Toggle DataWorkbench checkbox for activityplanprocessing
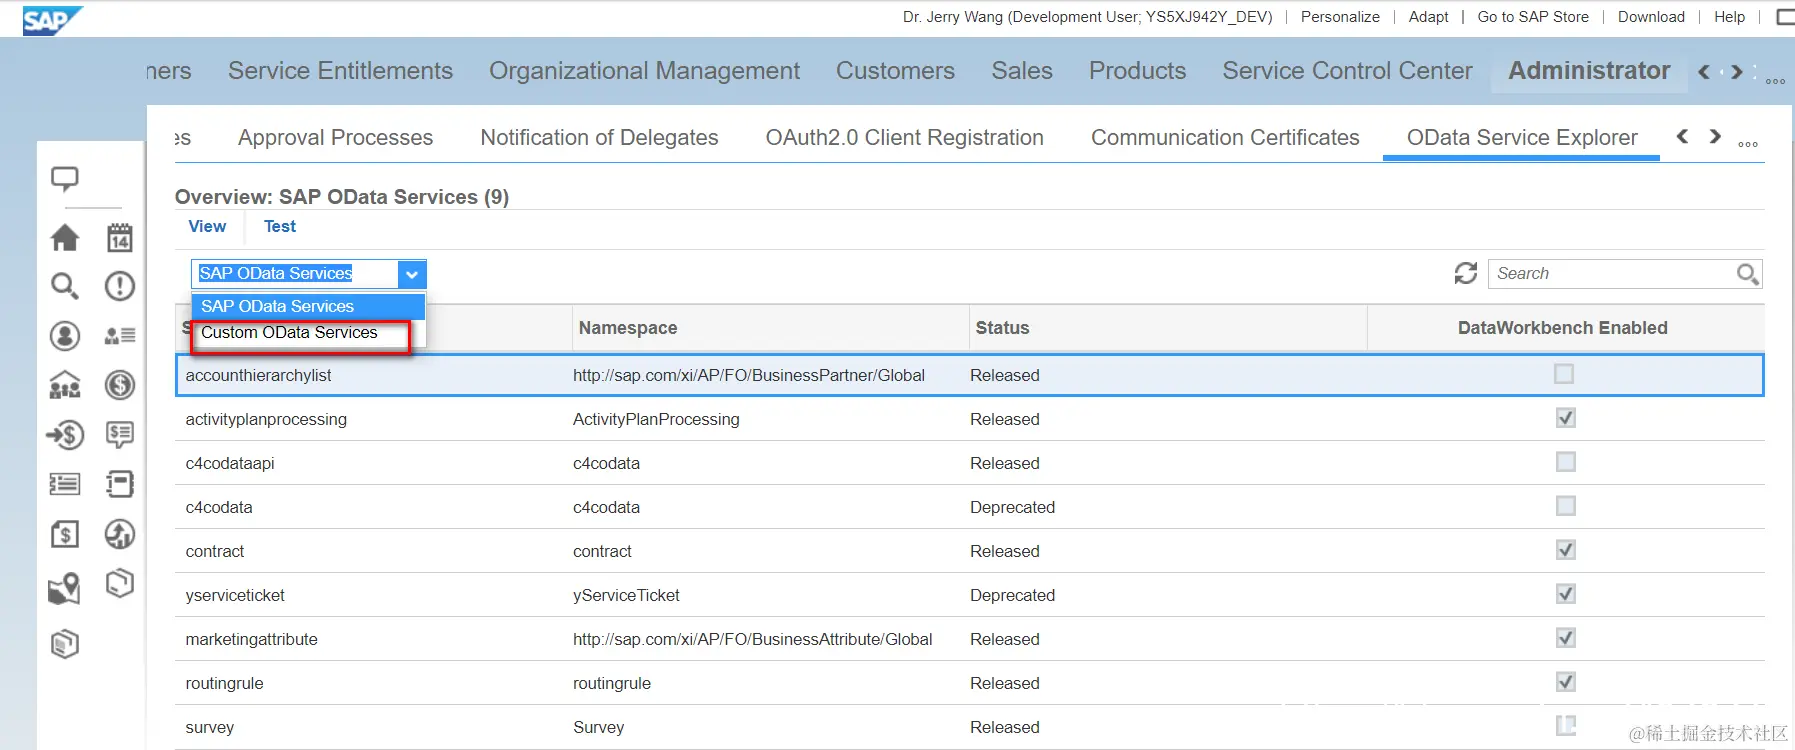The width and height of the screenshot is (1795, 750). [x=1566, y=418]
